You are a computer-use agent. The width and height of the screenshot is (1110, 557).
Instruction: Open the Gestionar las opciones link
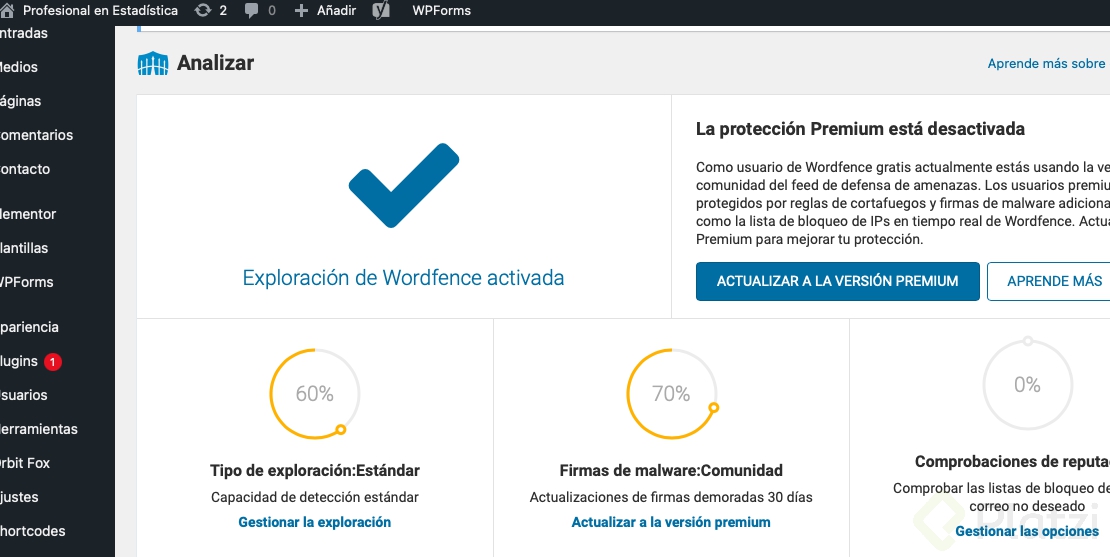[1027, 532]
